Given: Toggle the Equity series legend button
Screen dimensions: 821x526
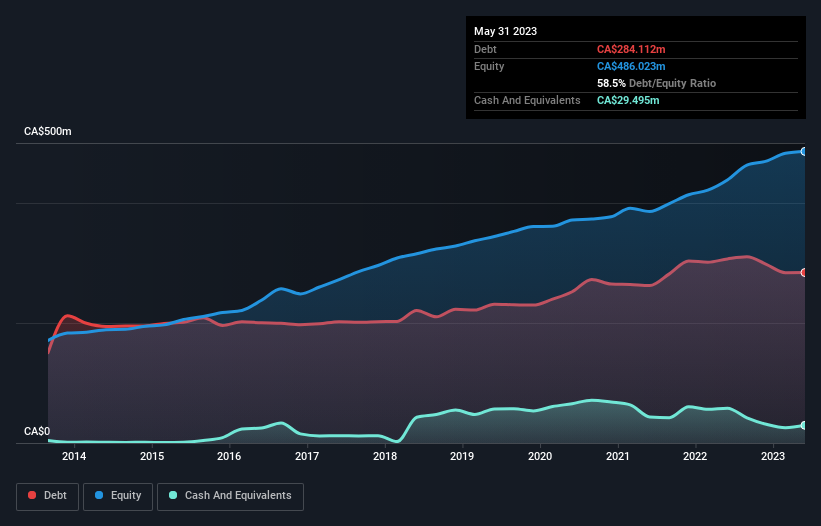Looking at the screenshot, I should (x=118, y=496).
